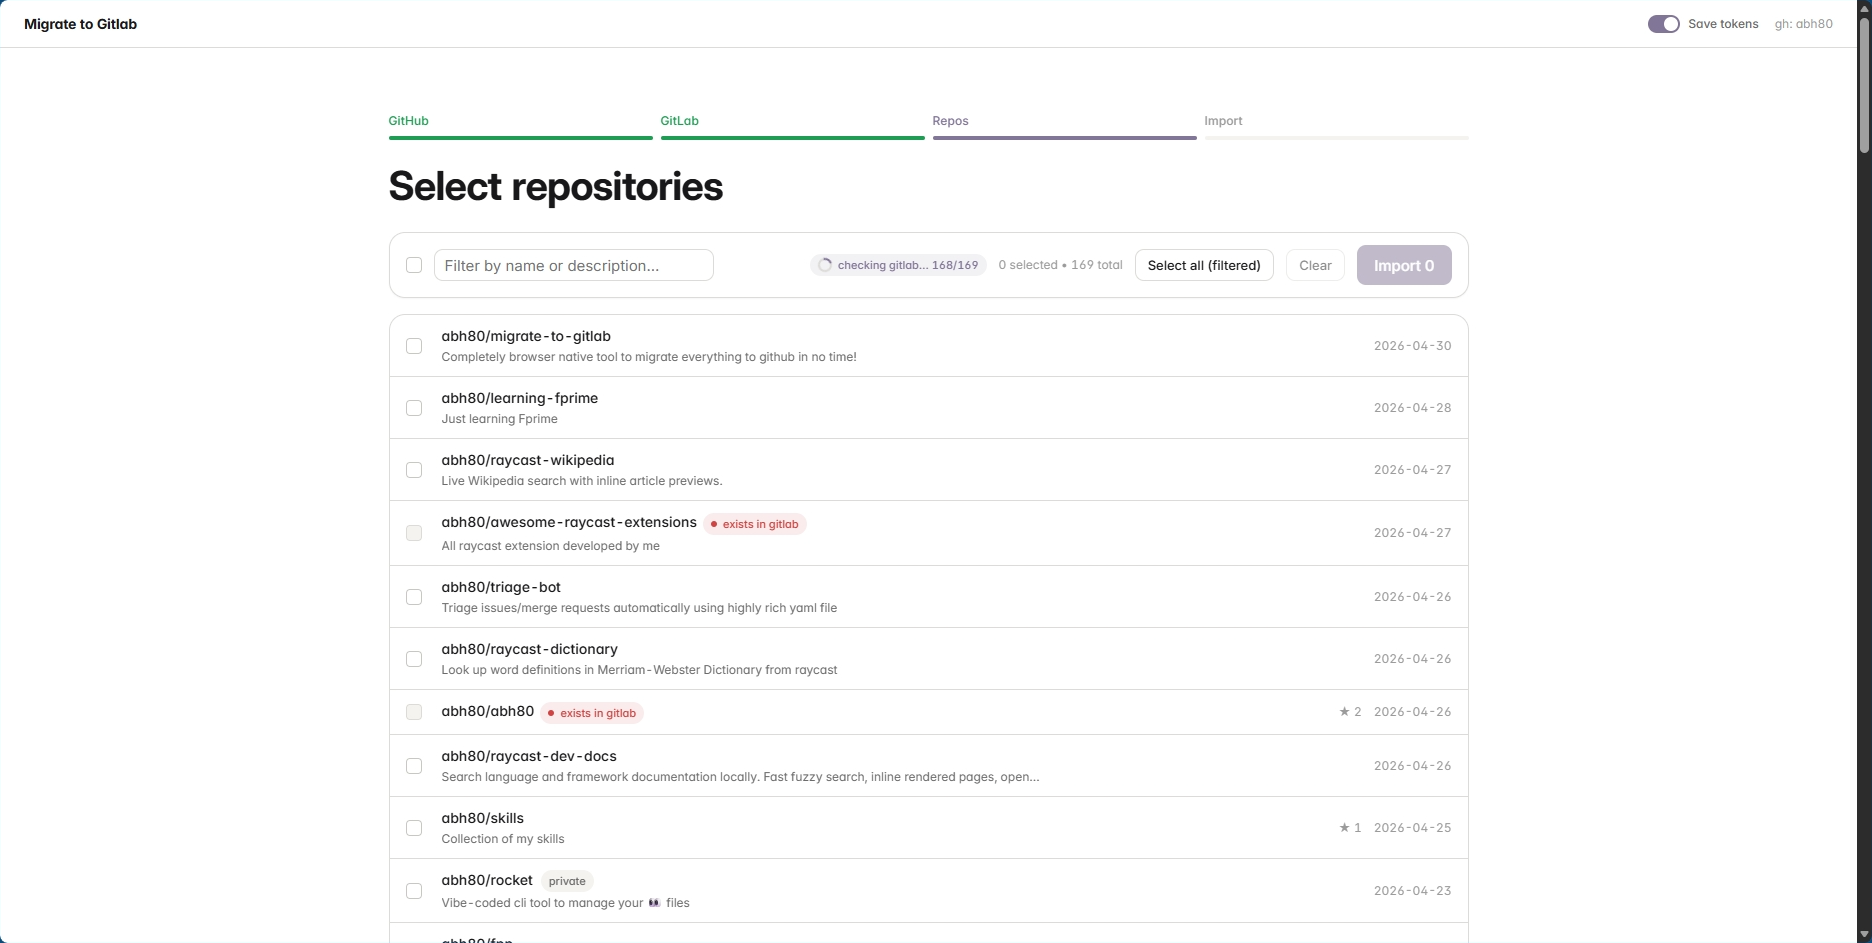This screenshot has height=943, width=1872.
Task: Click the star icon on abh80/abh80 row
Action: 1344,712
